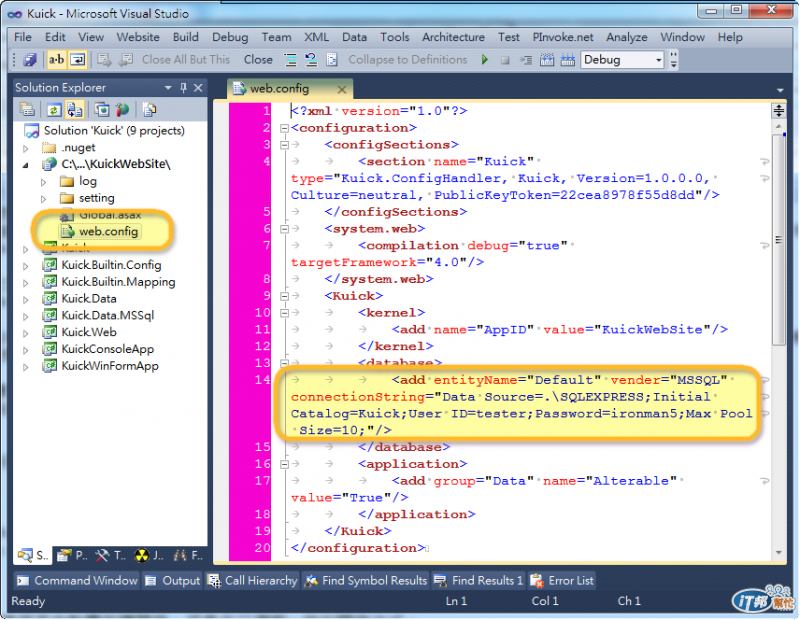Click the Toggle Outlining Expansion icon left of Collapse to Definitions

(332, 60)
